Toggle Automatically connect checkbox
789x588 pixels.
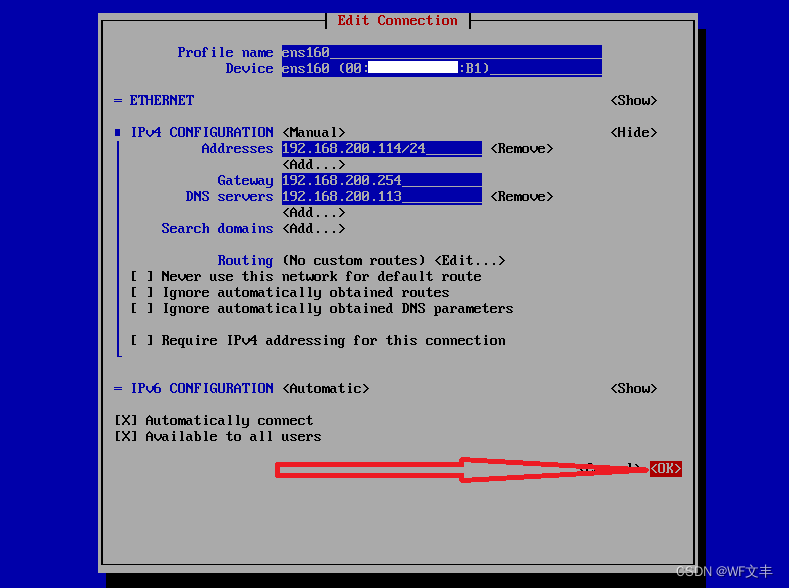pyautogui.click(x=213, y=421)
